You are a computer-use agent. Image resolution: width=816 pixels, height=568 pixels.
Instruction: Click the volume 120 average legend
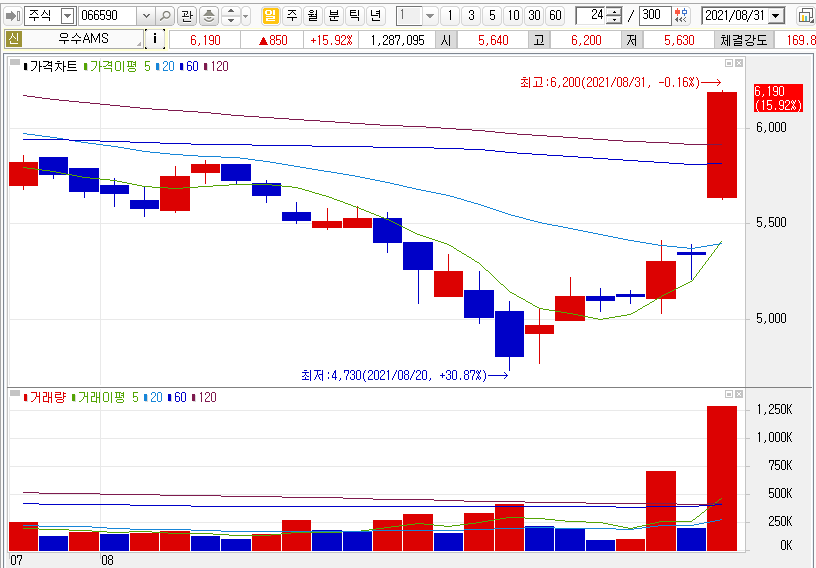(204, 397)
